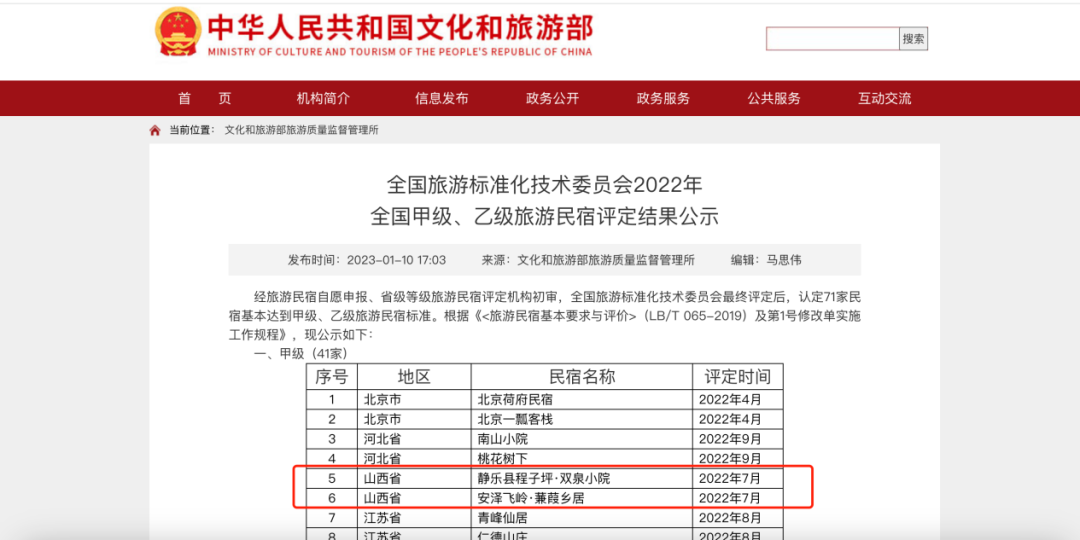Click the home icon beside 当前位置

click(x=155, y=130)
